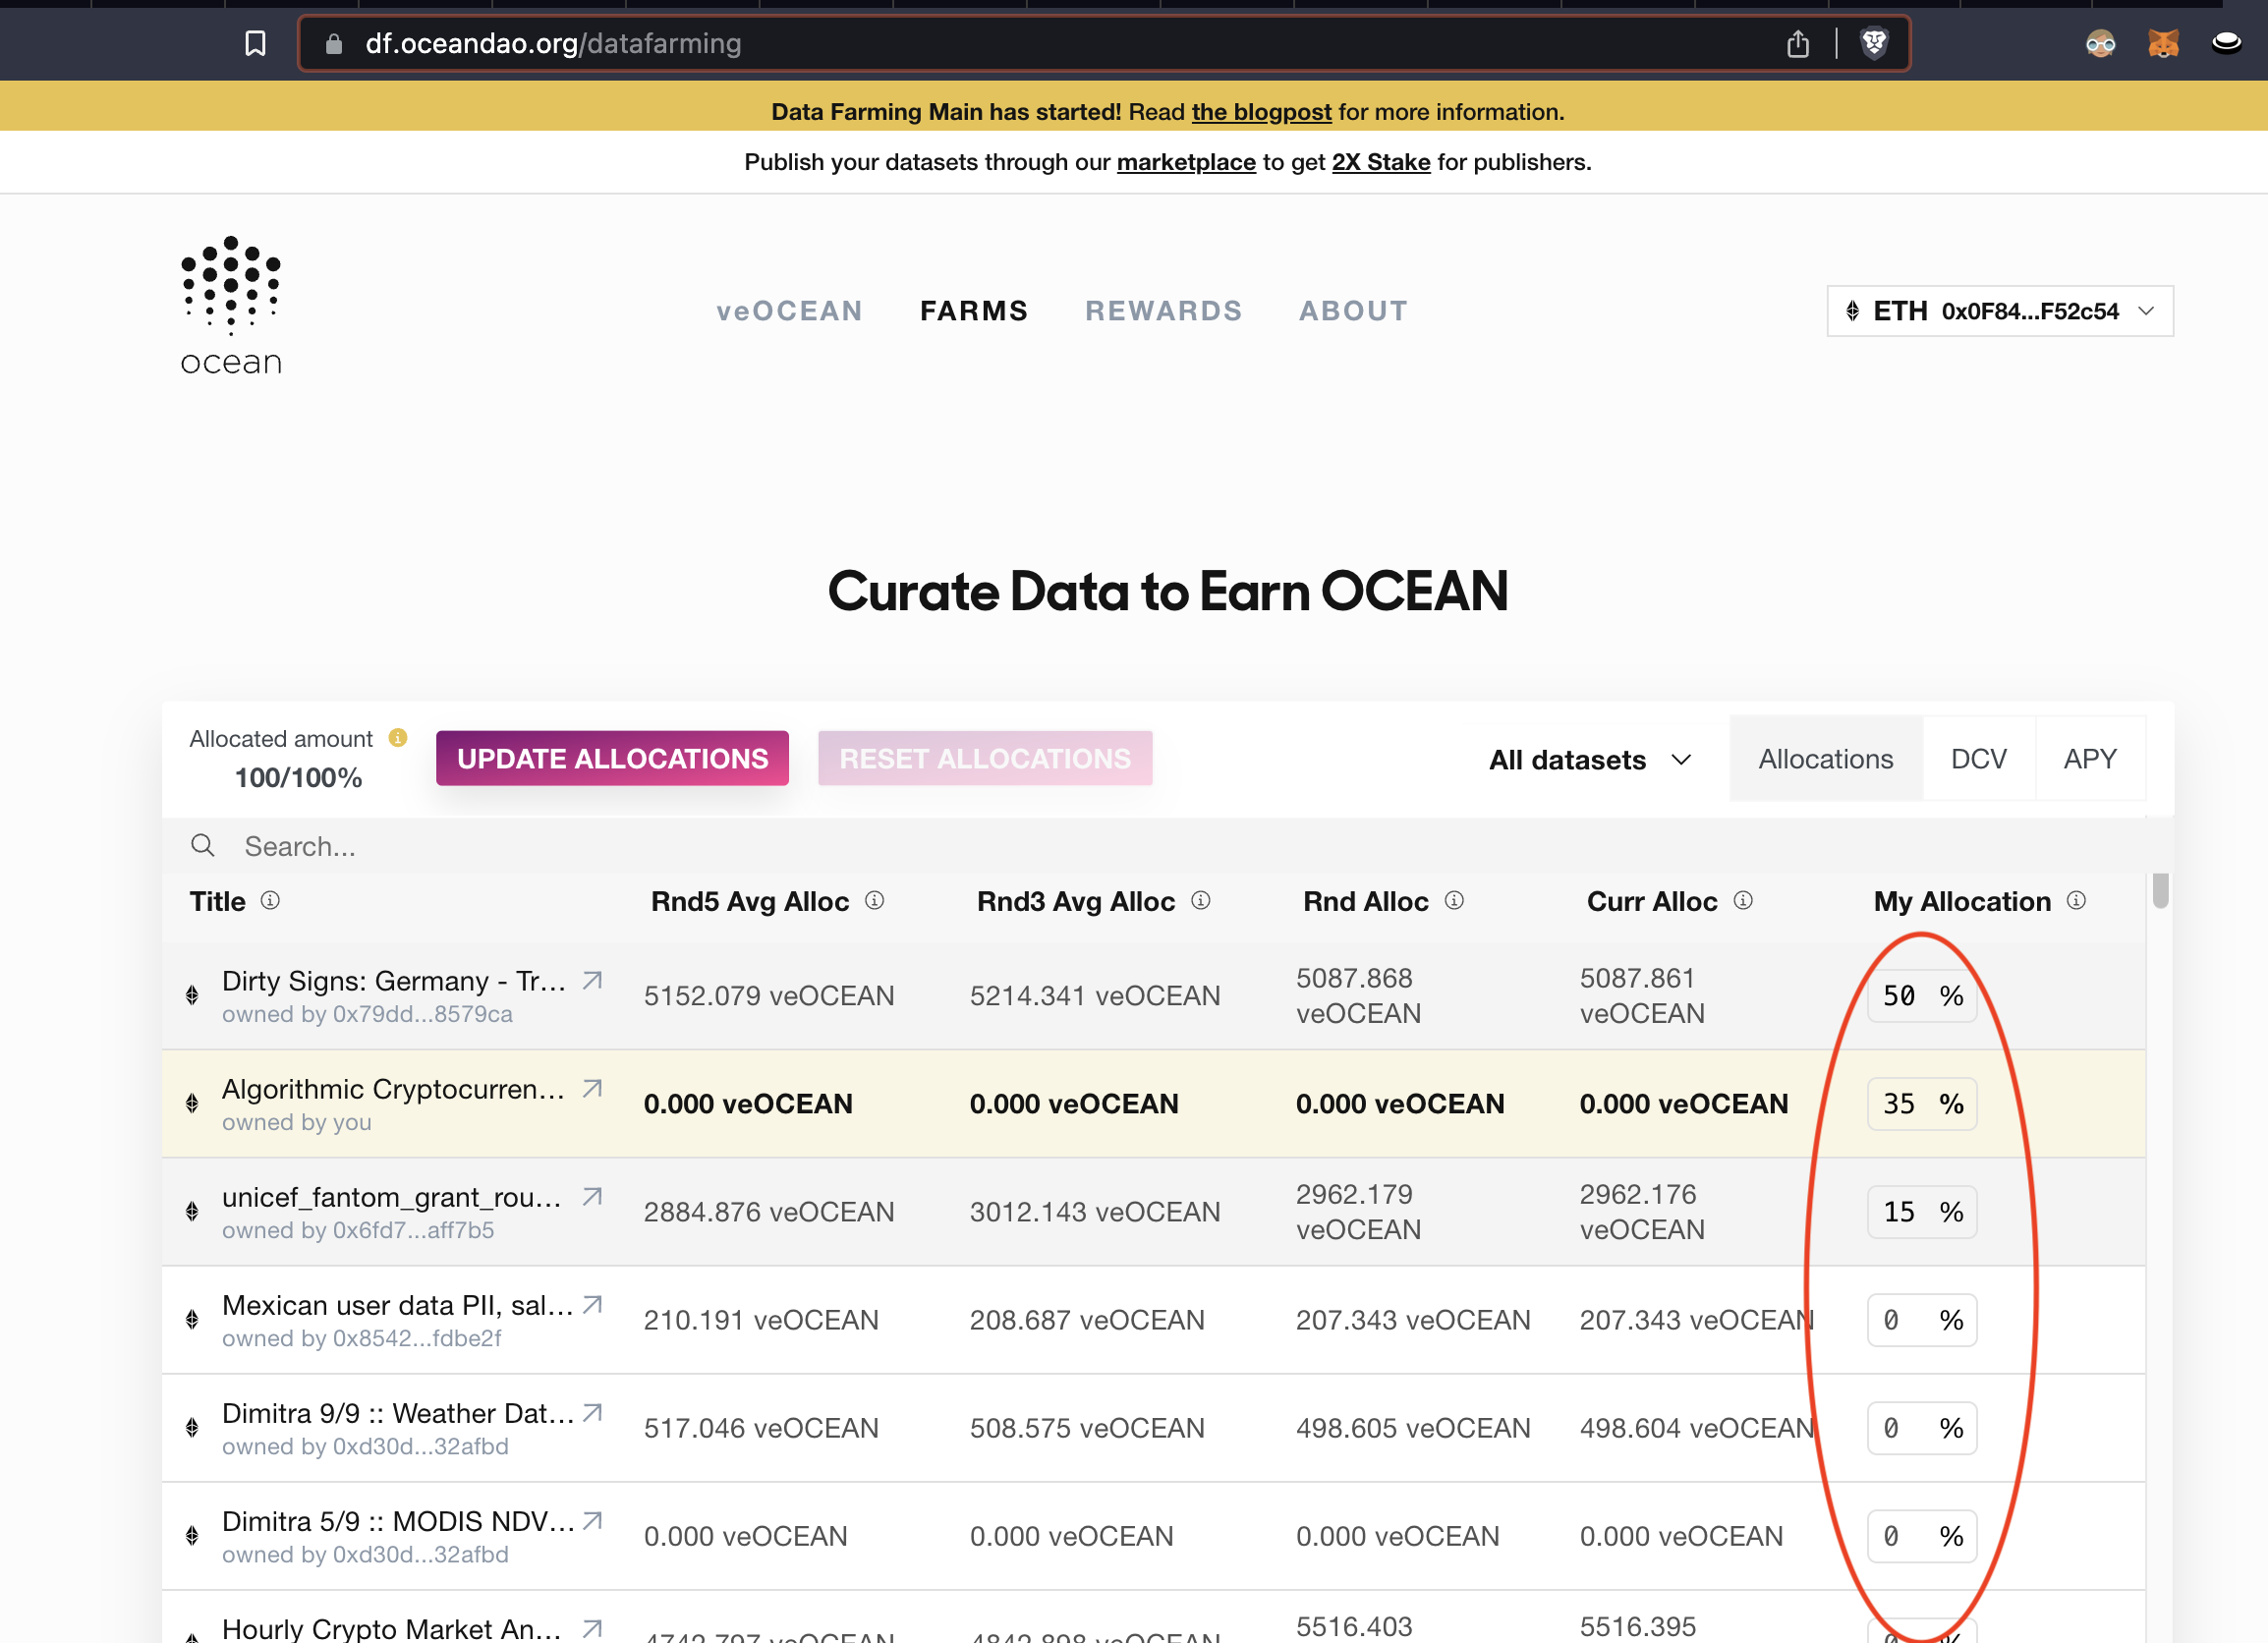Open external link arrow for Dimitra 5/9 MODIS
This screenshot has width=2268, height=1643.
click(x=592, y=1520)
